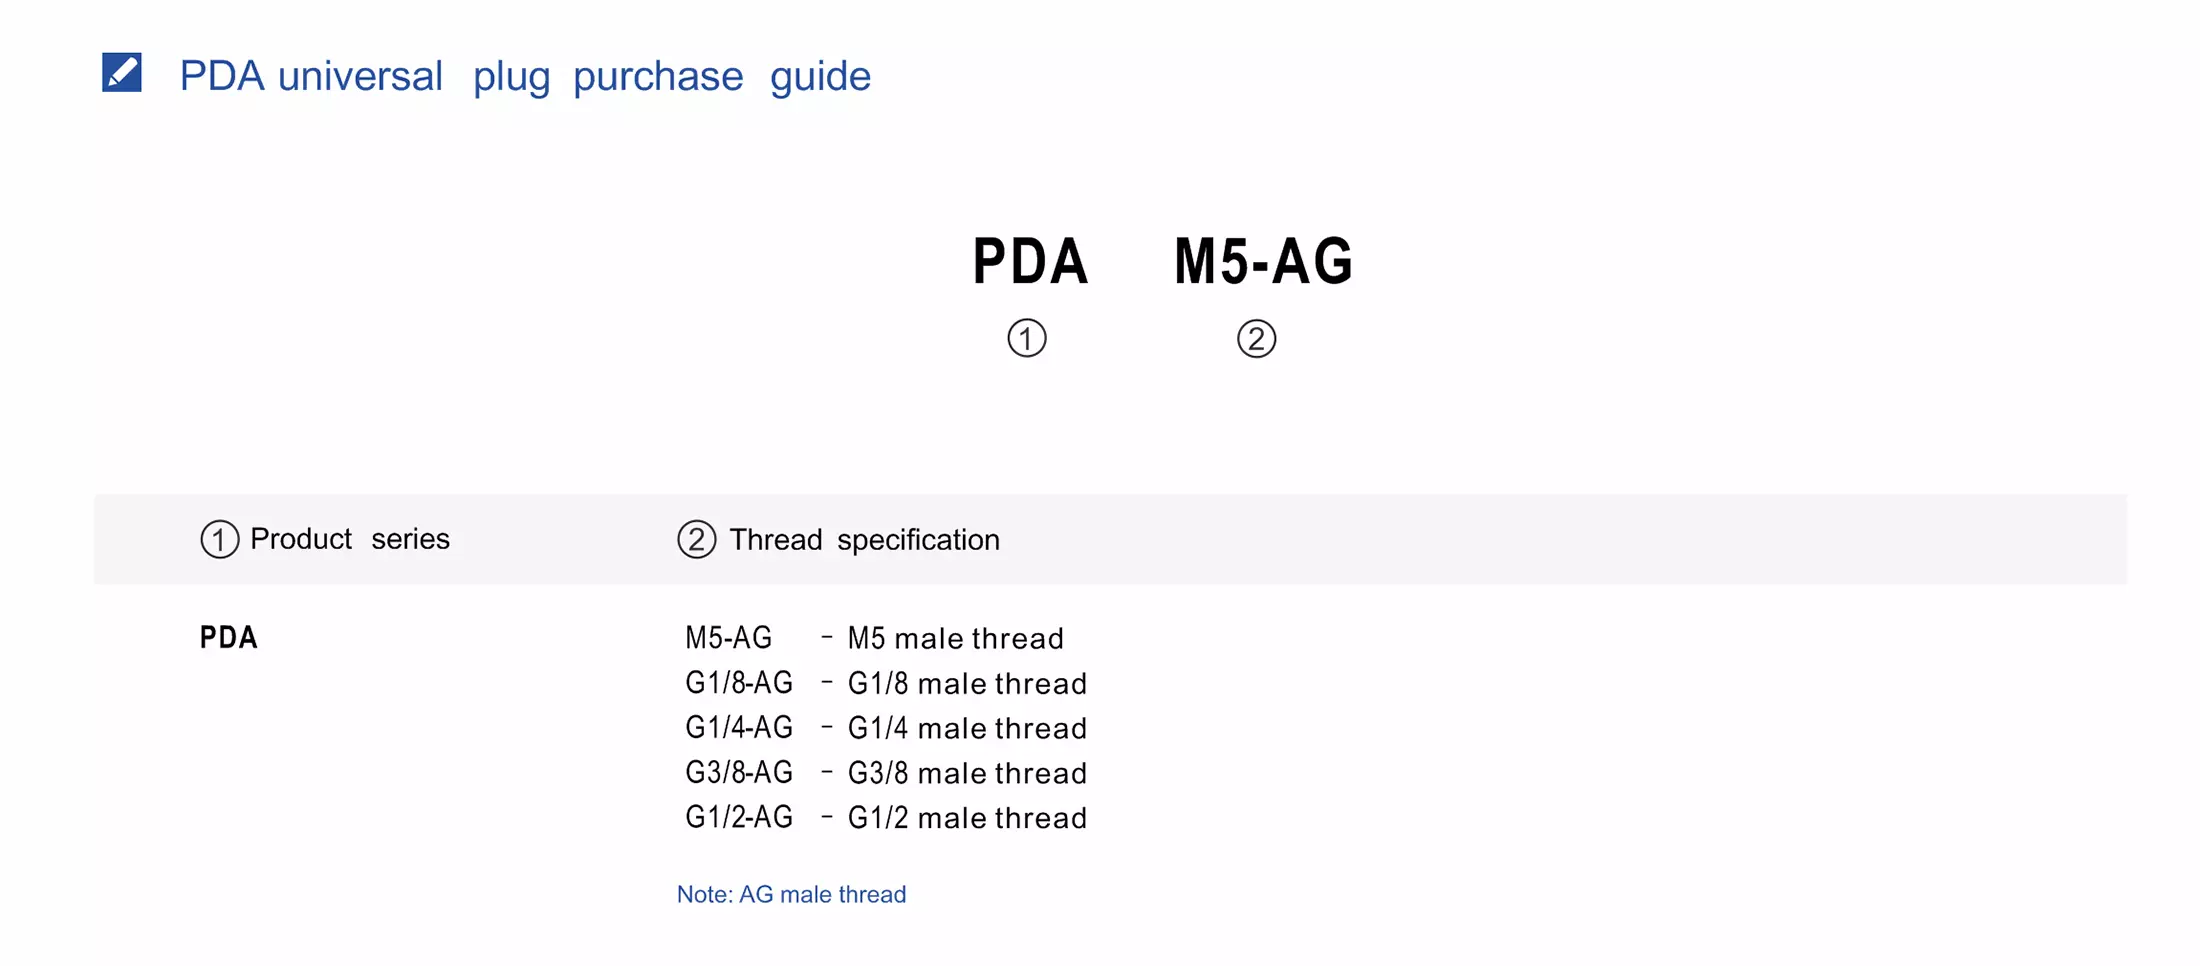Screen dimensions: 2200x966
Task: Click the G1/4 male thread description
Action: [x=967, y=728]
